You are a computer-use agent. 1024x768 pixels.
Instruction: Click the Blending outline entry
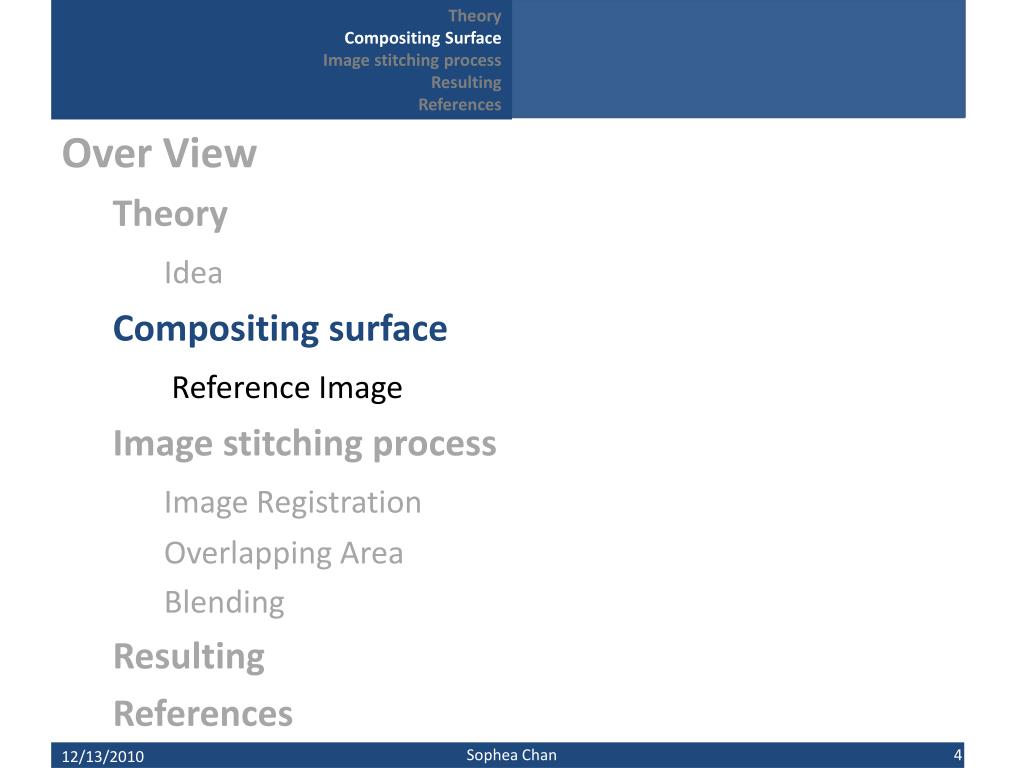[224, 602]
